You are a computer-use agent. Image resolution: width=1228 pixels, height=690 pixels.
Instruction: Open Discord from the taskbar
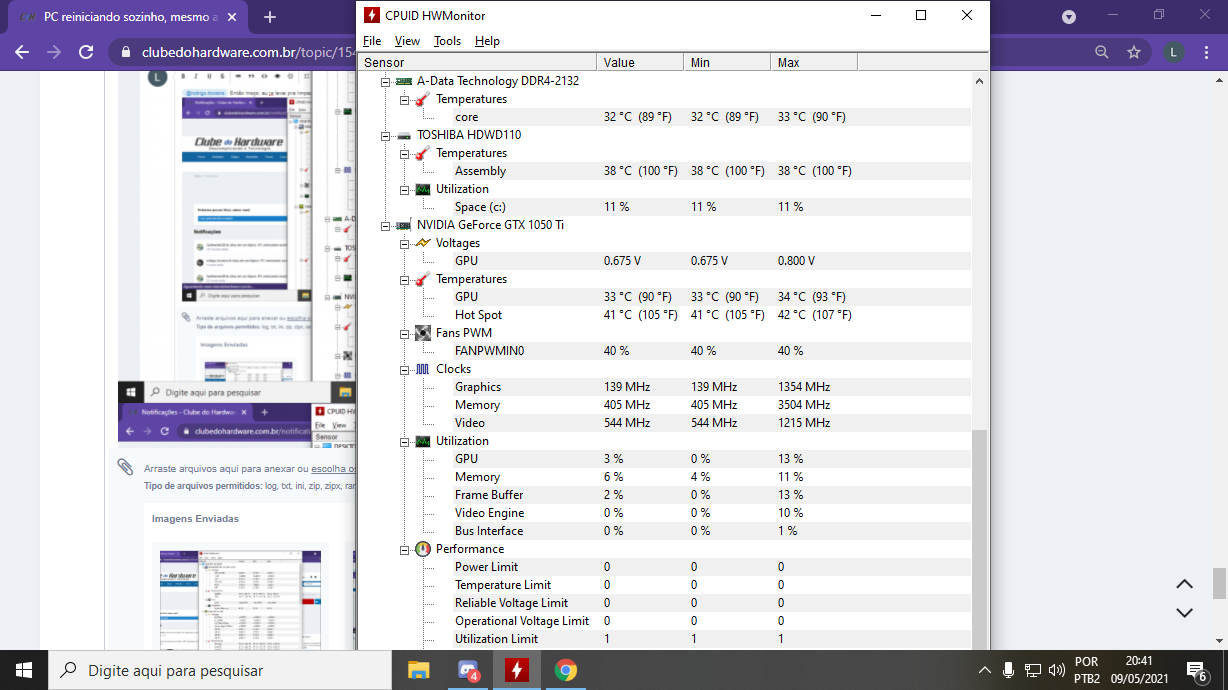pos(468,670)
